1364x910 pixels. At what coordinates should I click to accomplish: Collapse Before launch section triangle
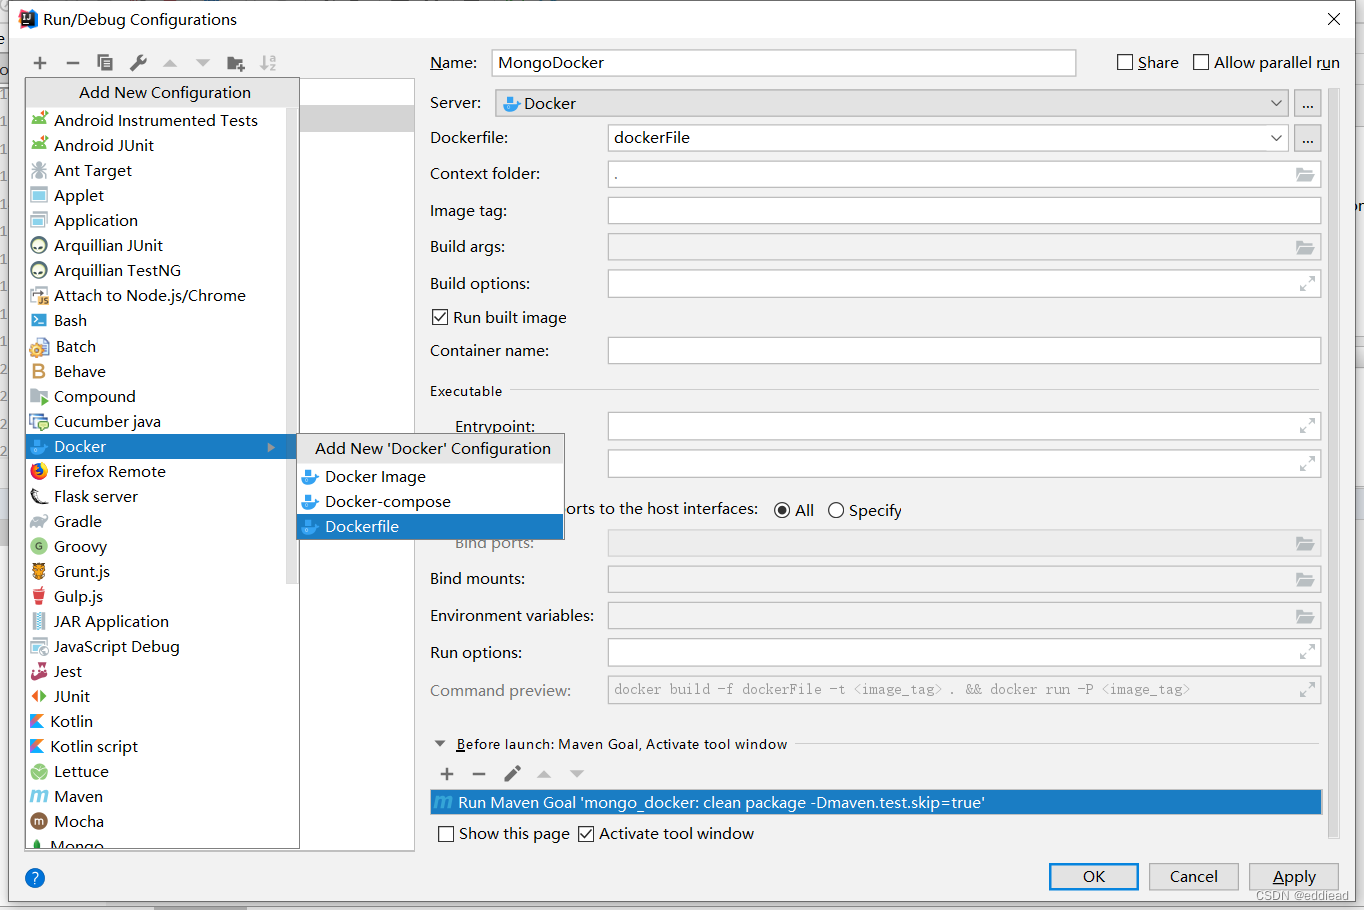click(x=440, y=744)
